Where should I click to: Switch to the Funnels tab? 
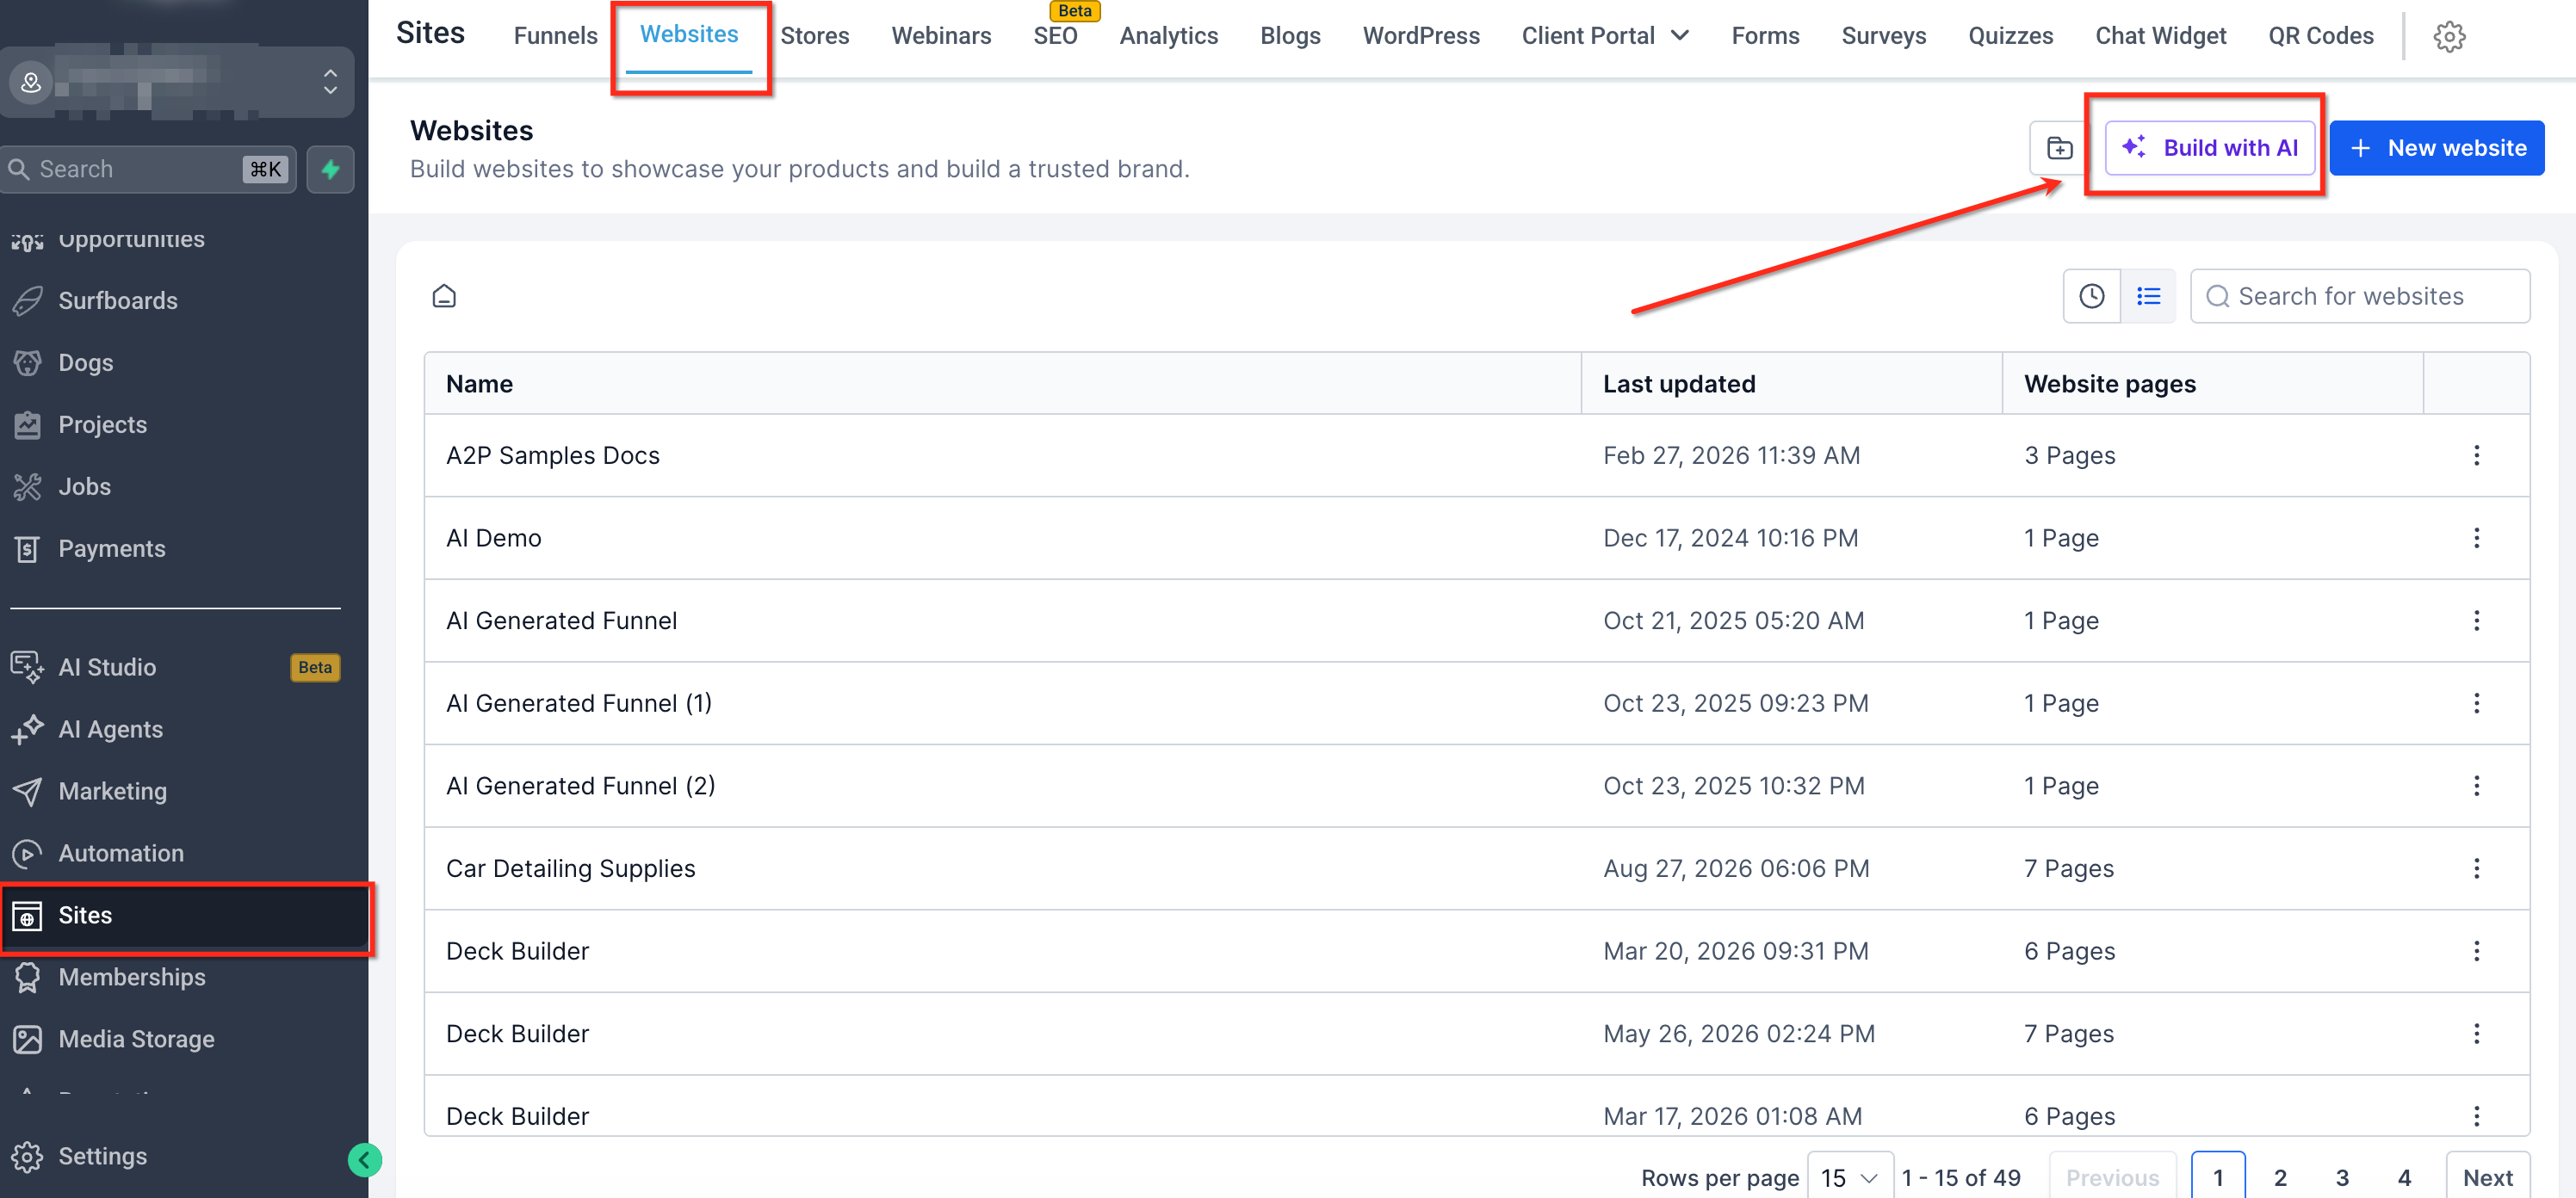555,36
